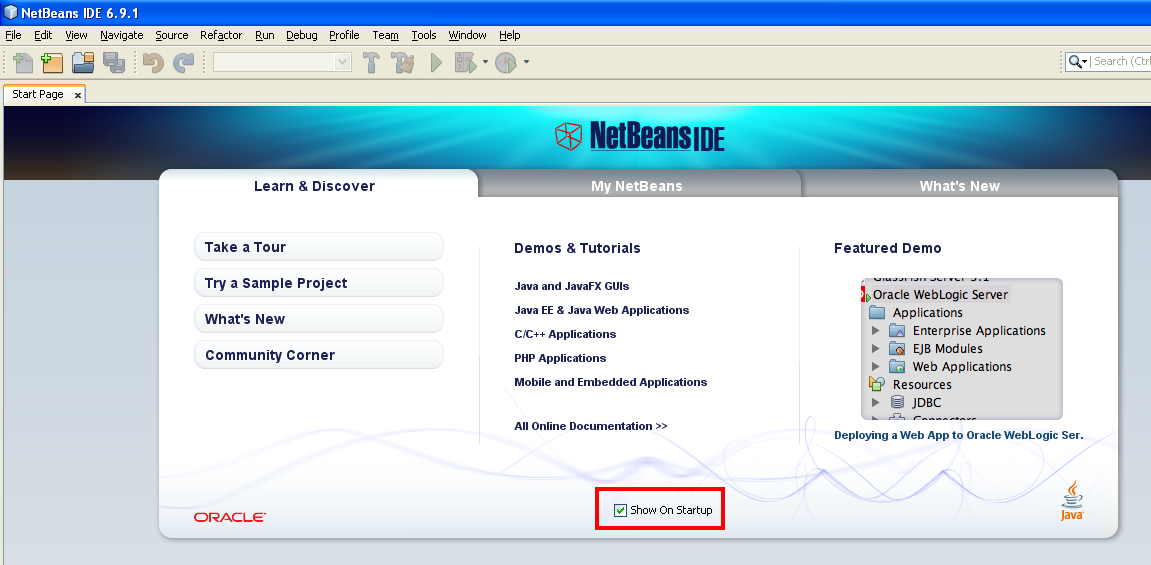Viewport: 1151px width, 565px height.
Task: Open the Window menu
Action: pyautogui.click(x=468, y=35)
